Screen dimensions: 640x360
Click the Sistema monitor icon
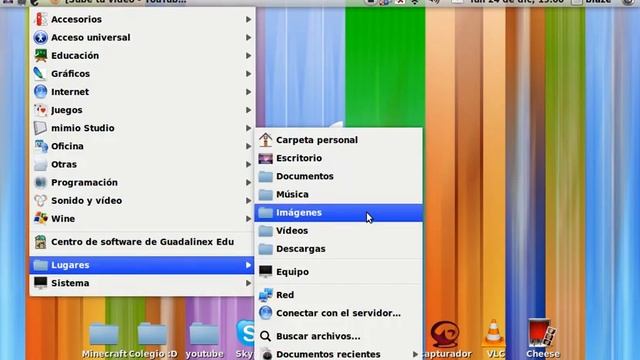[x=40, y=283]
